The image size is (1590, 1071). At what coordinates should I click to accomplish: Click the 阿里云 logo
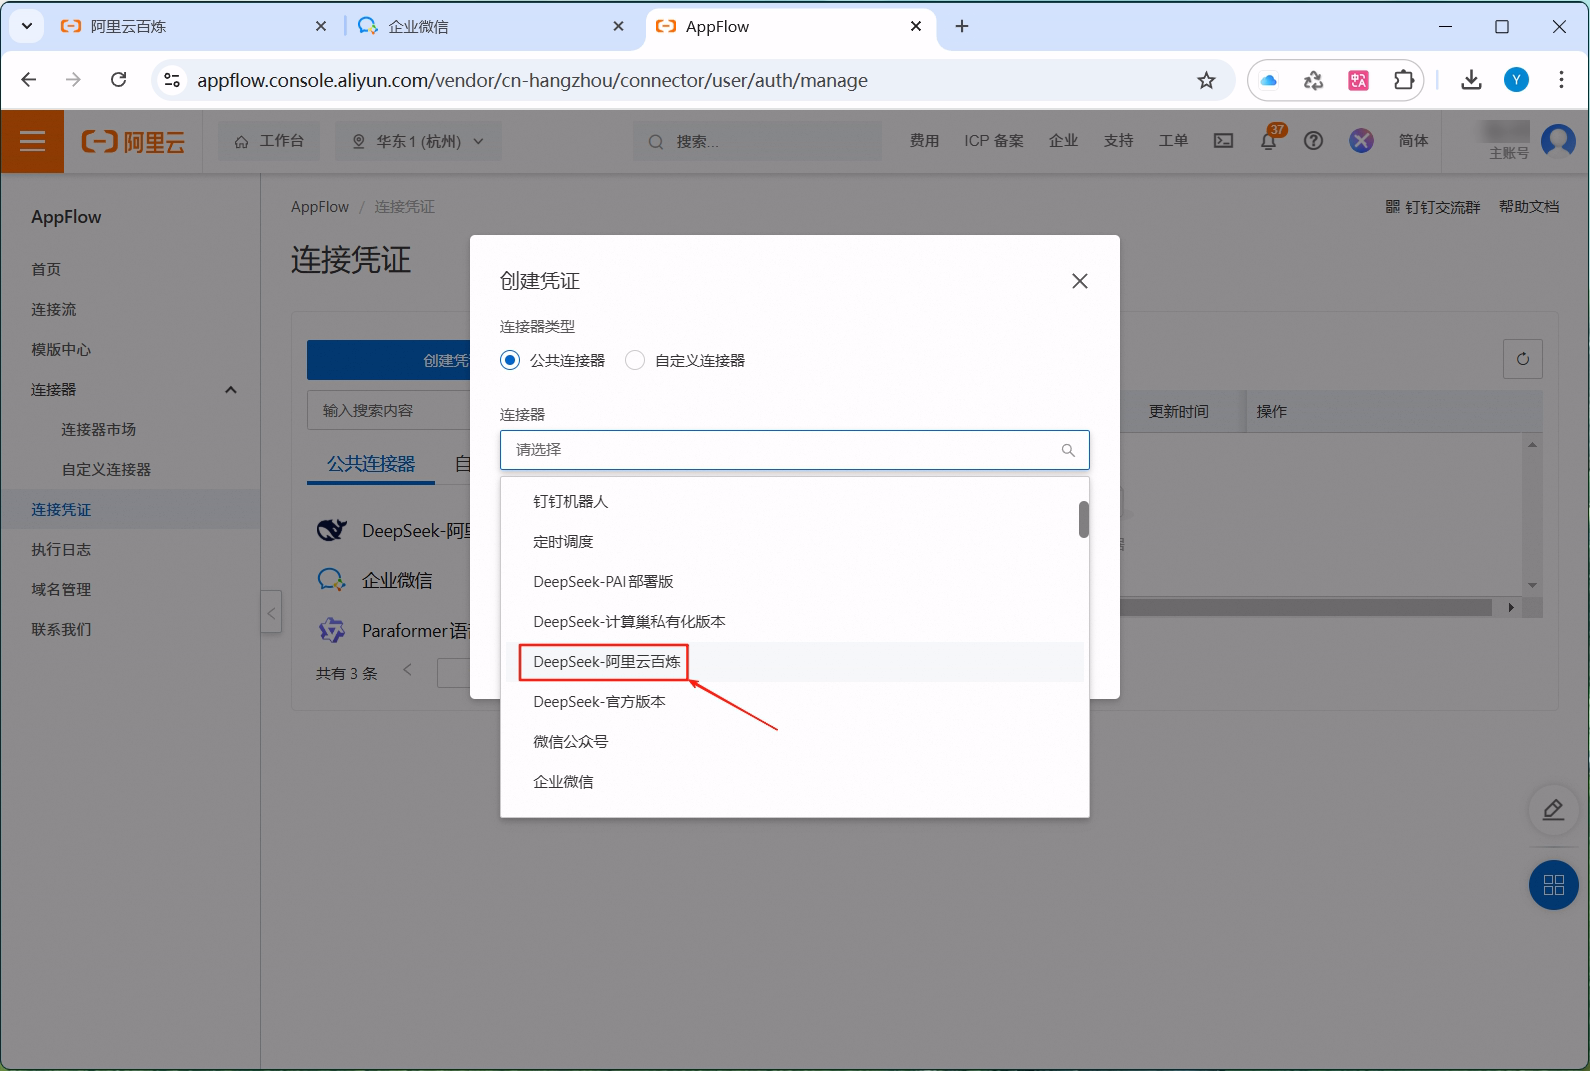pos(133,142)
